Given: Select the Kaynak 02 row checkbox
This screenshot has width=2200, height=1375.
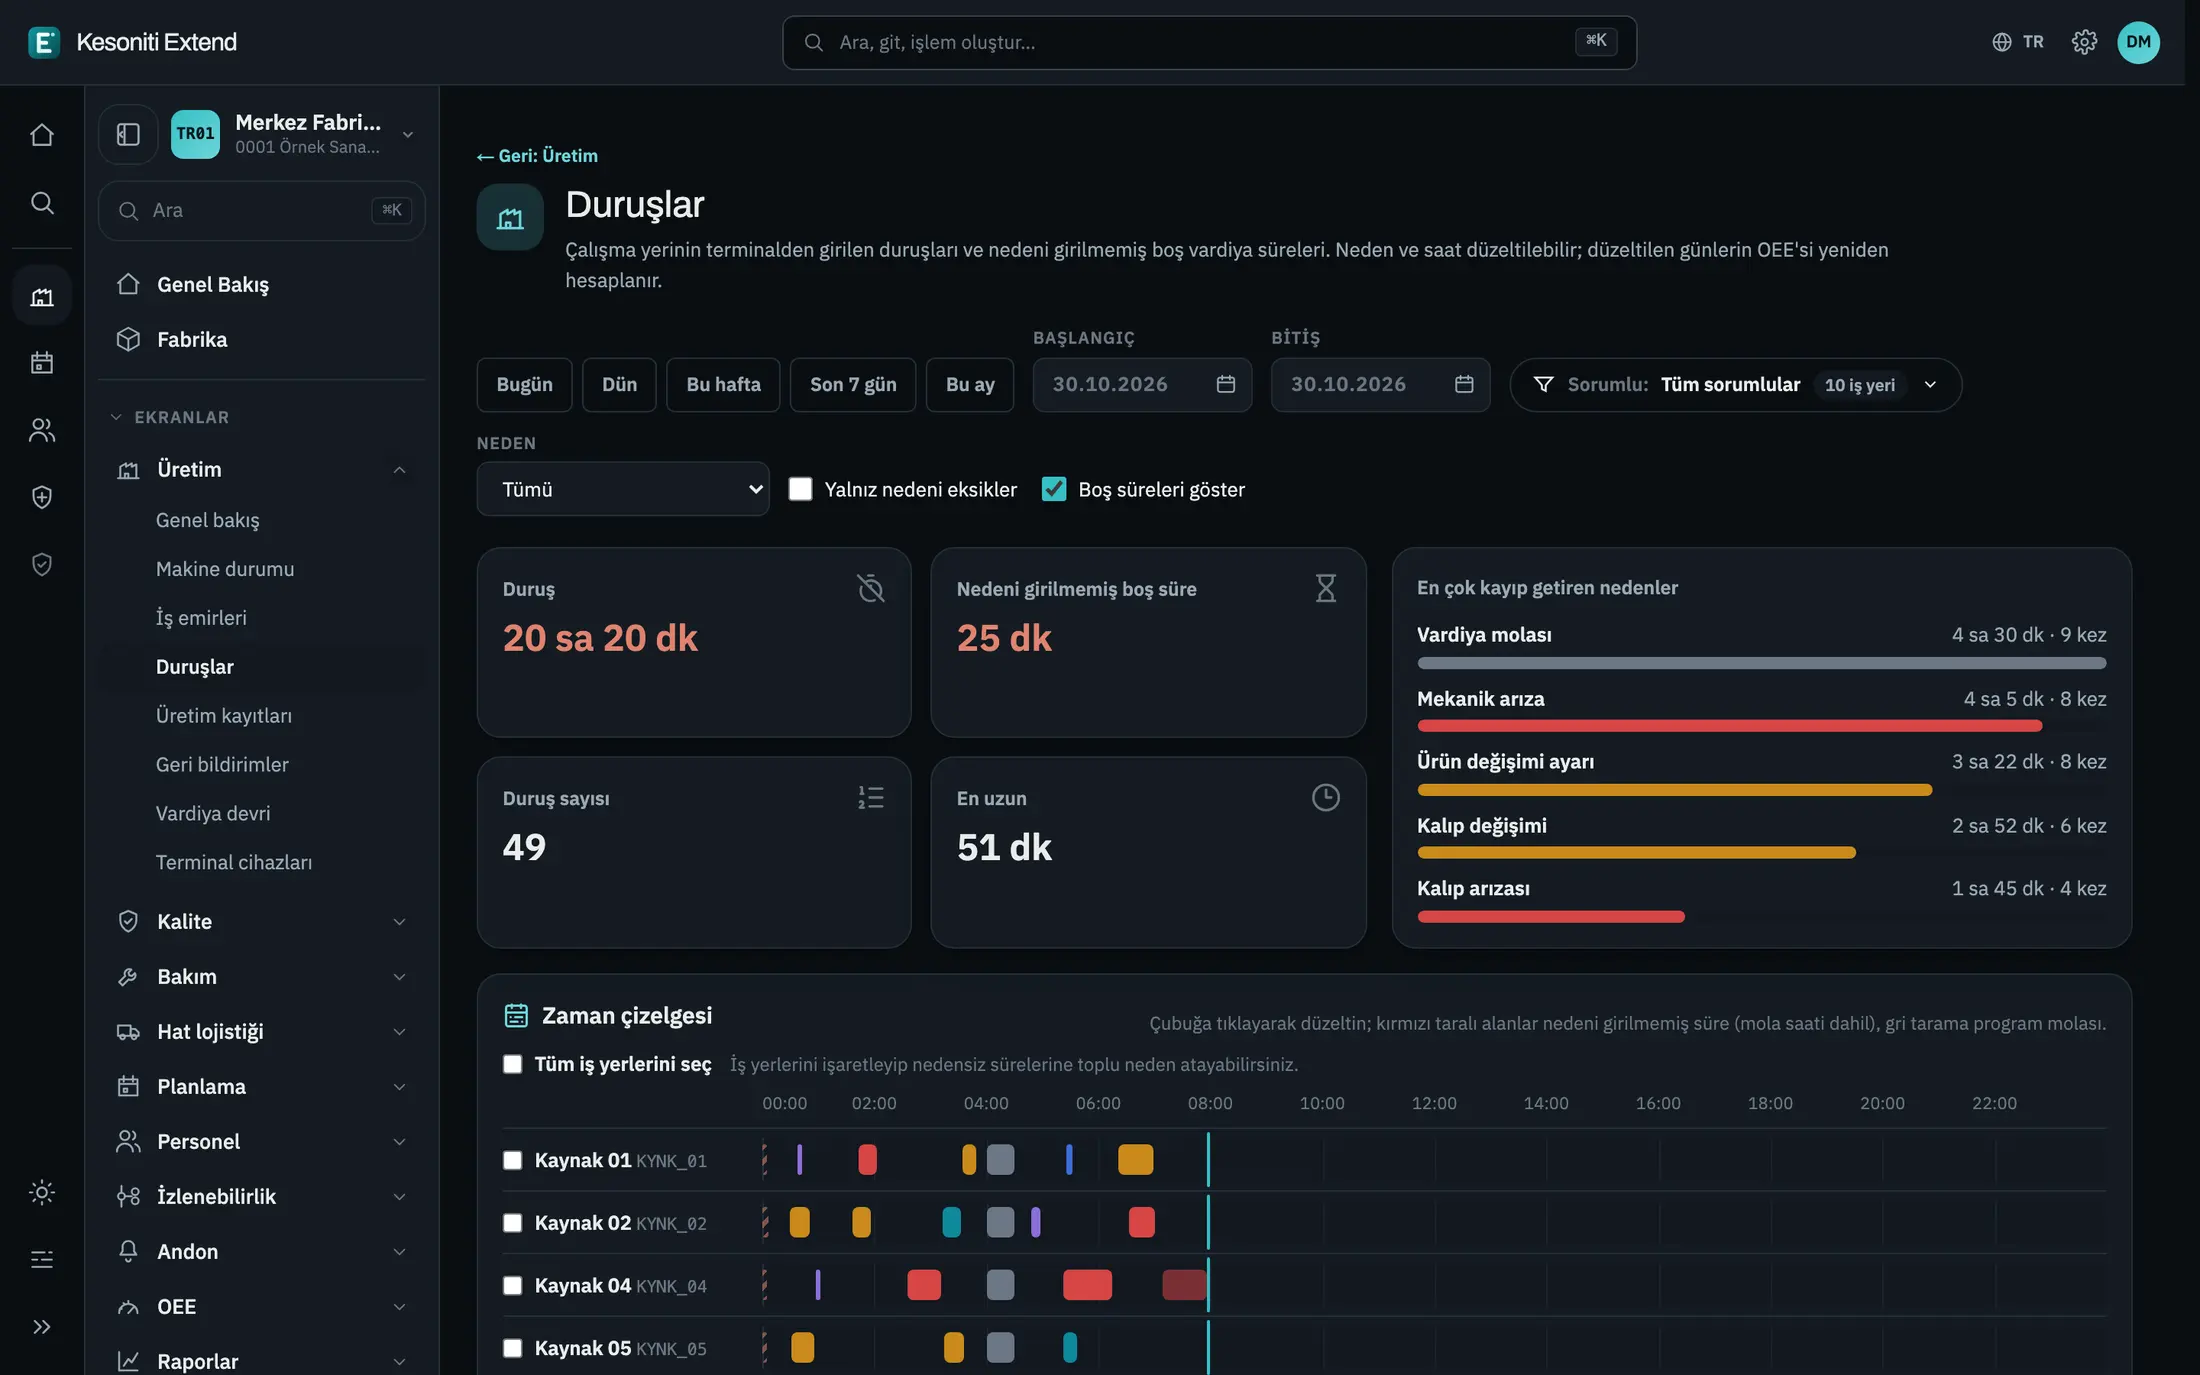Looking at the screenshot, I should 512,1223.
